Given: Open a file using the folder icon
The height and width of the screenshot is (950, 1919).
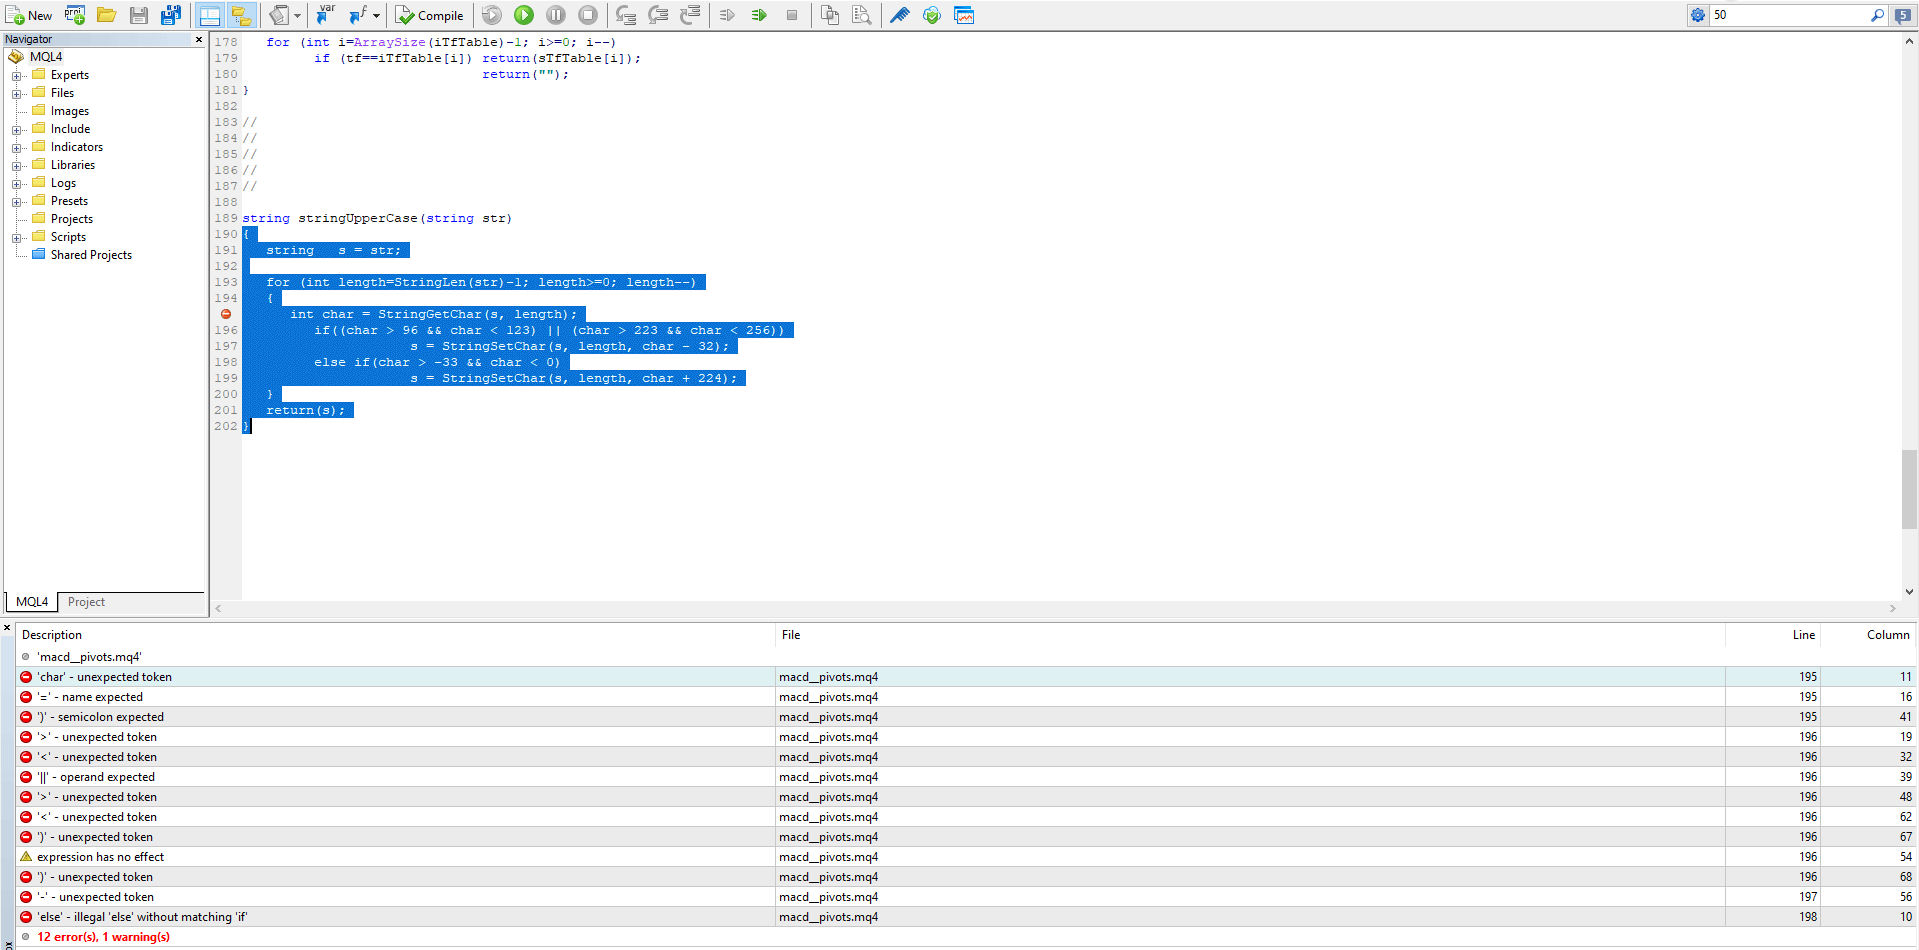Looking at the screenshot, I should coord(107,15).
